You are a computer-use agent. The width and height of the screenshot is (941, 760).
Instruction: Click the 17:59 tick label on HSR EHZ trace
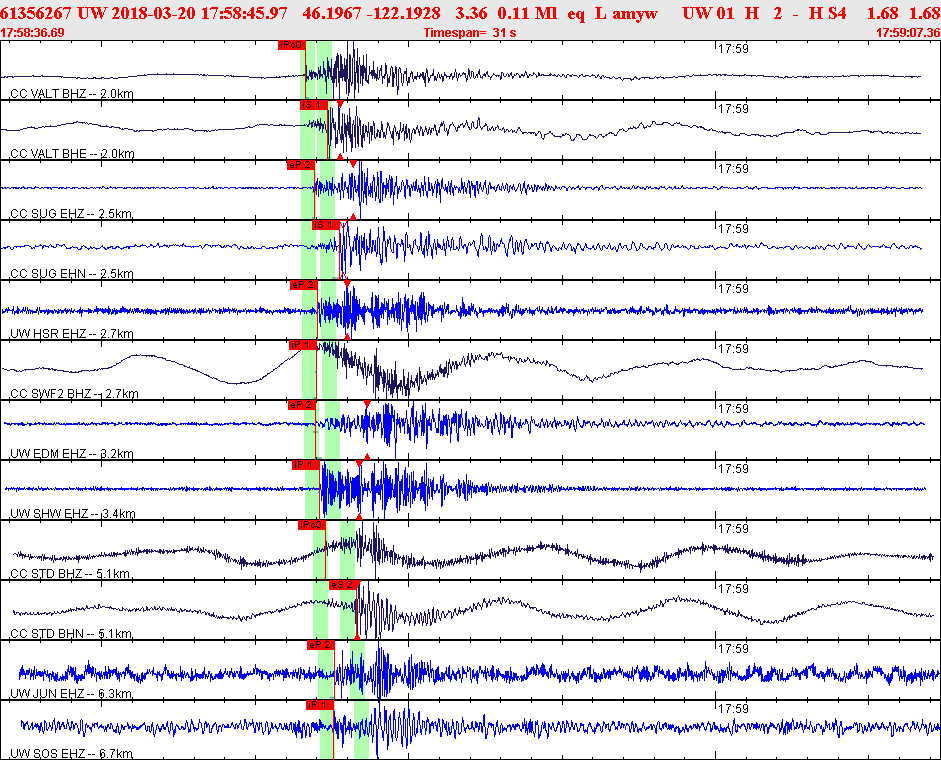(x=733, y=289)
